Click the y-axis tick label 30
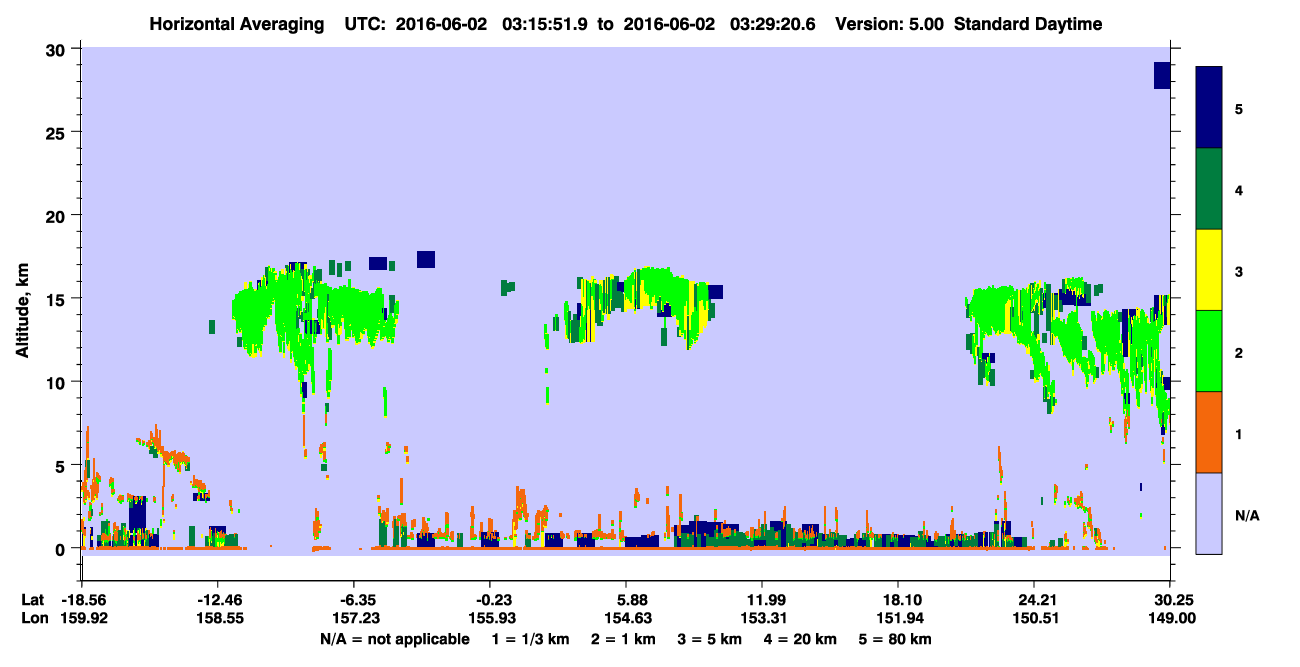The width and height of the screenshot is (1300, 667). (x=58, y=49)
